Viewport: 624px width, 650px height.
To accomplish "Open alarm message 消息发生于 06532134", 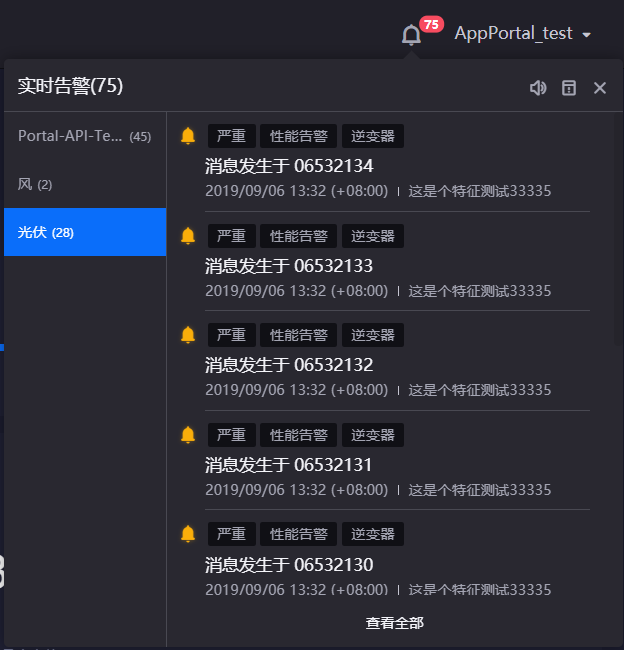I will 289,166.
